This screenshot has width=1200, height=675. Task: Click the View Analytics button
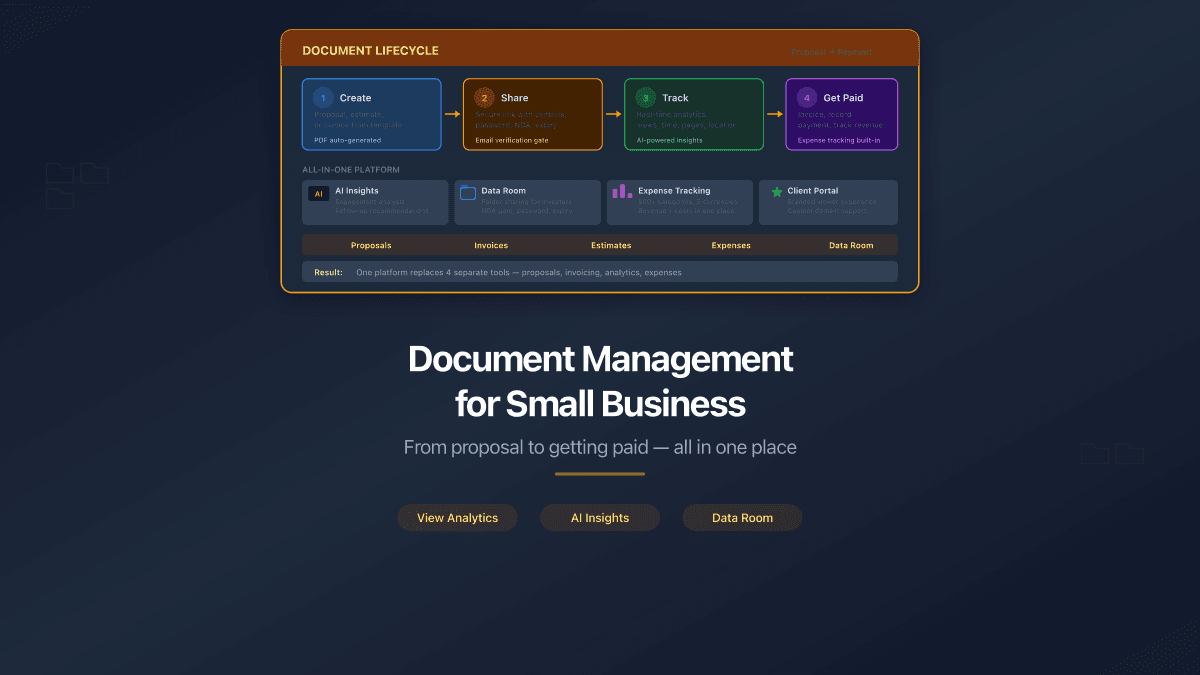(457, 517)
